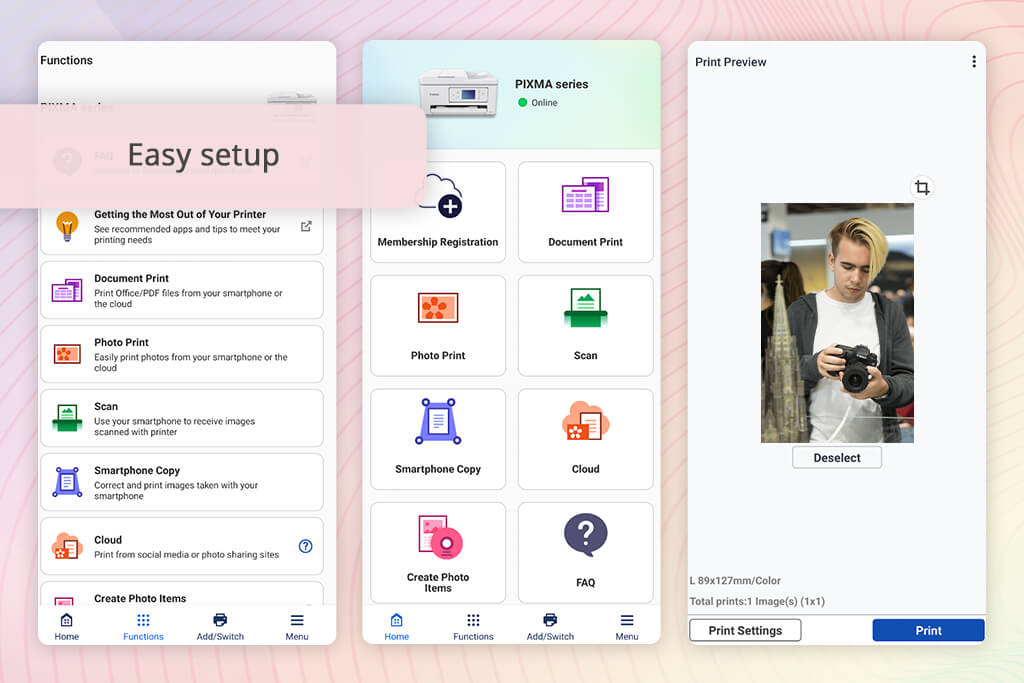Open Document Print in the Functions list
The width and height of the screenshot is (1024, 683).
click(x=182, y=290)
